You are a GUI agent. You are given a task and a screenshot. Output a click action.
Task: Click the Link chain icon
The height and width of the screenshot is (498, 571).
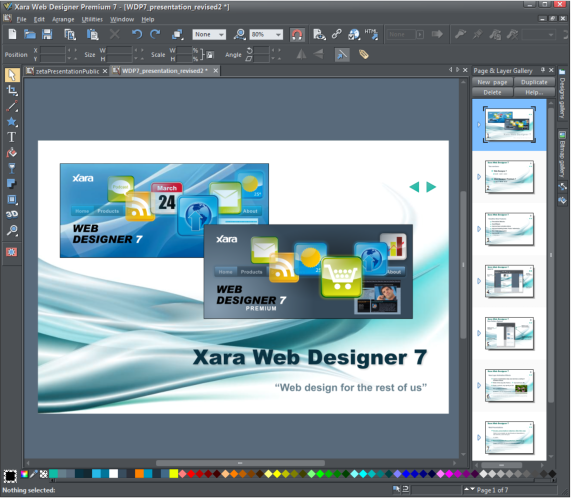pyautogui.click(x=336, y=35)
